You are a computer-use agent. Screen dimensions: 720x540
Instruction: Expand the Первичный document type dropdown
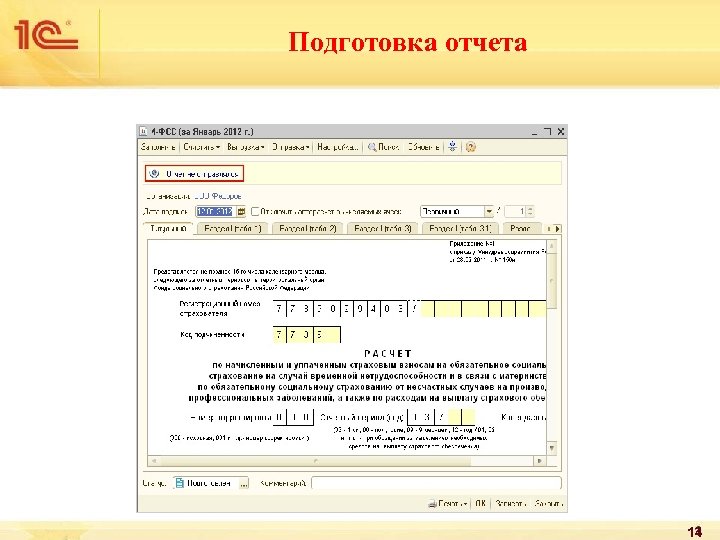489,212
